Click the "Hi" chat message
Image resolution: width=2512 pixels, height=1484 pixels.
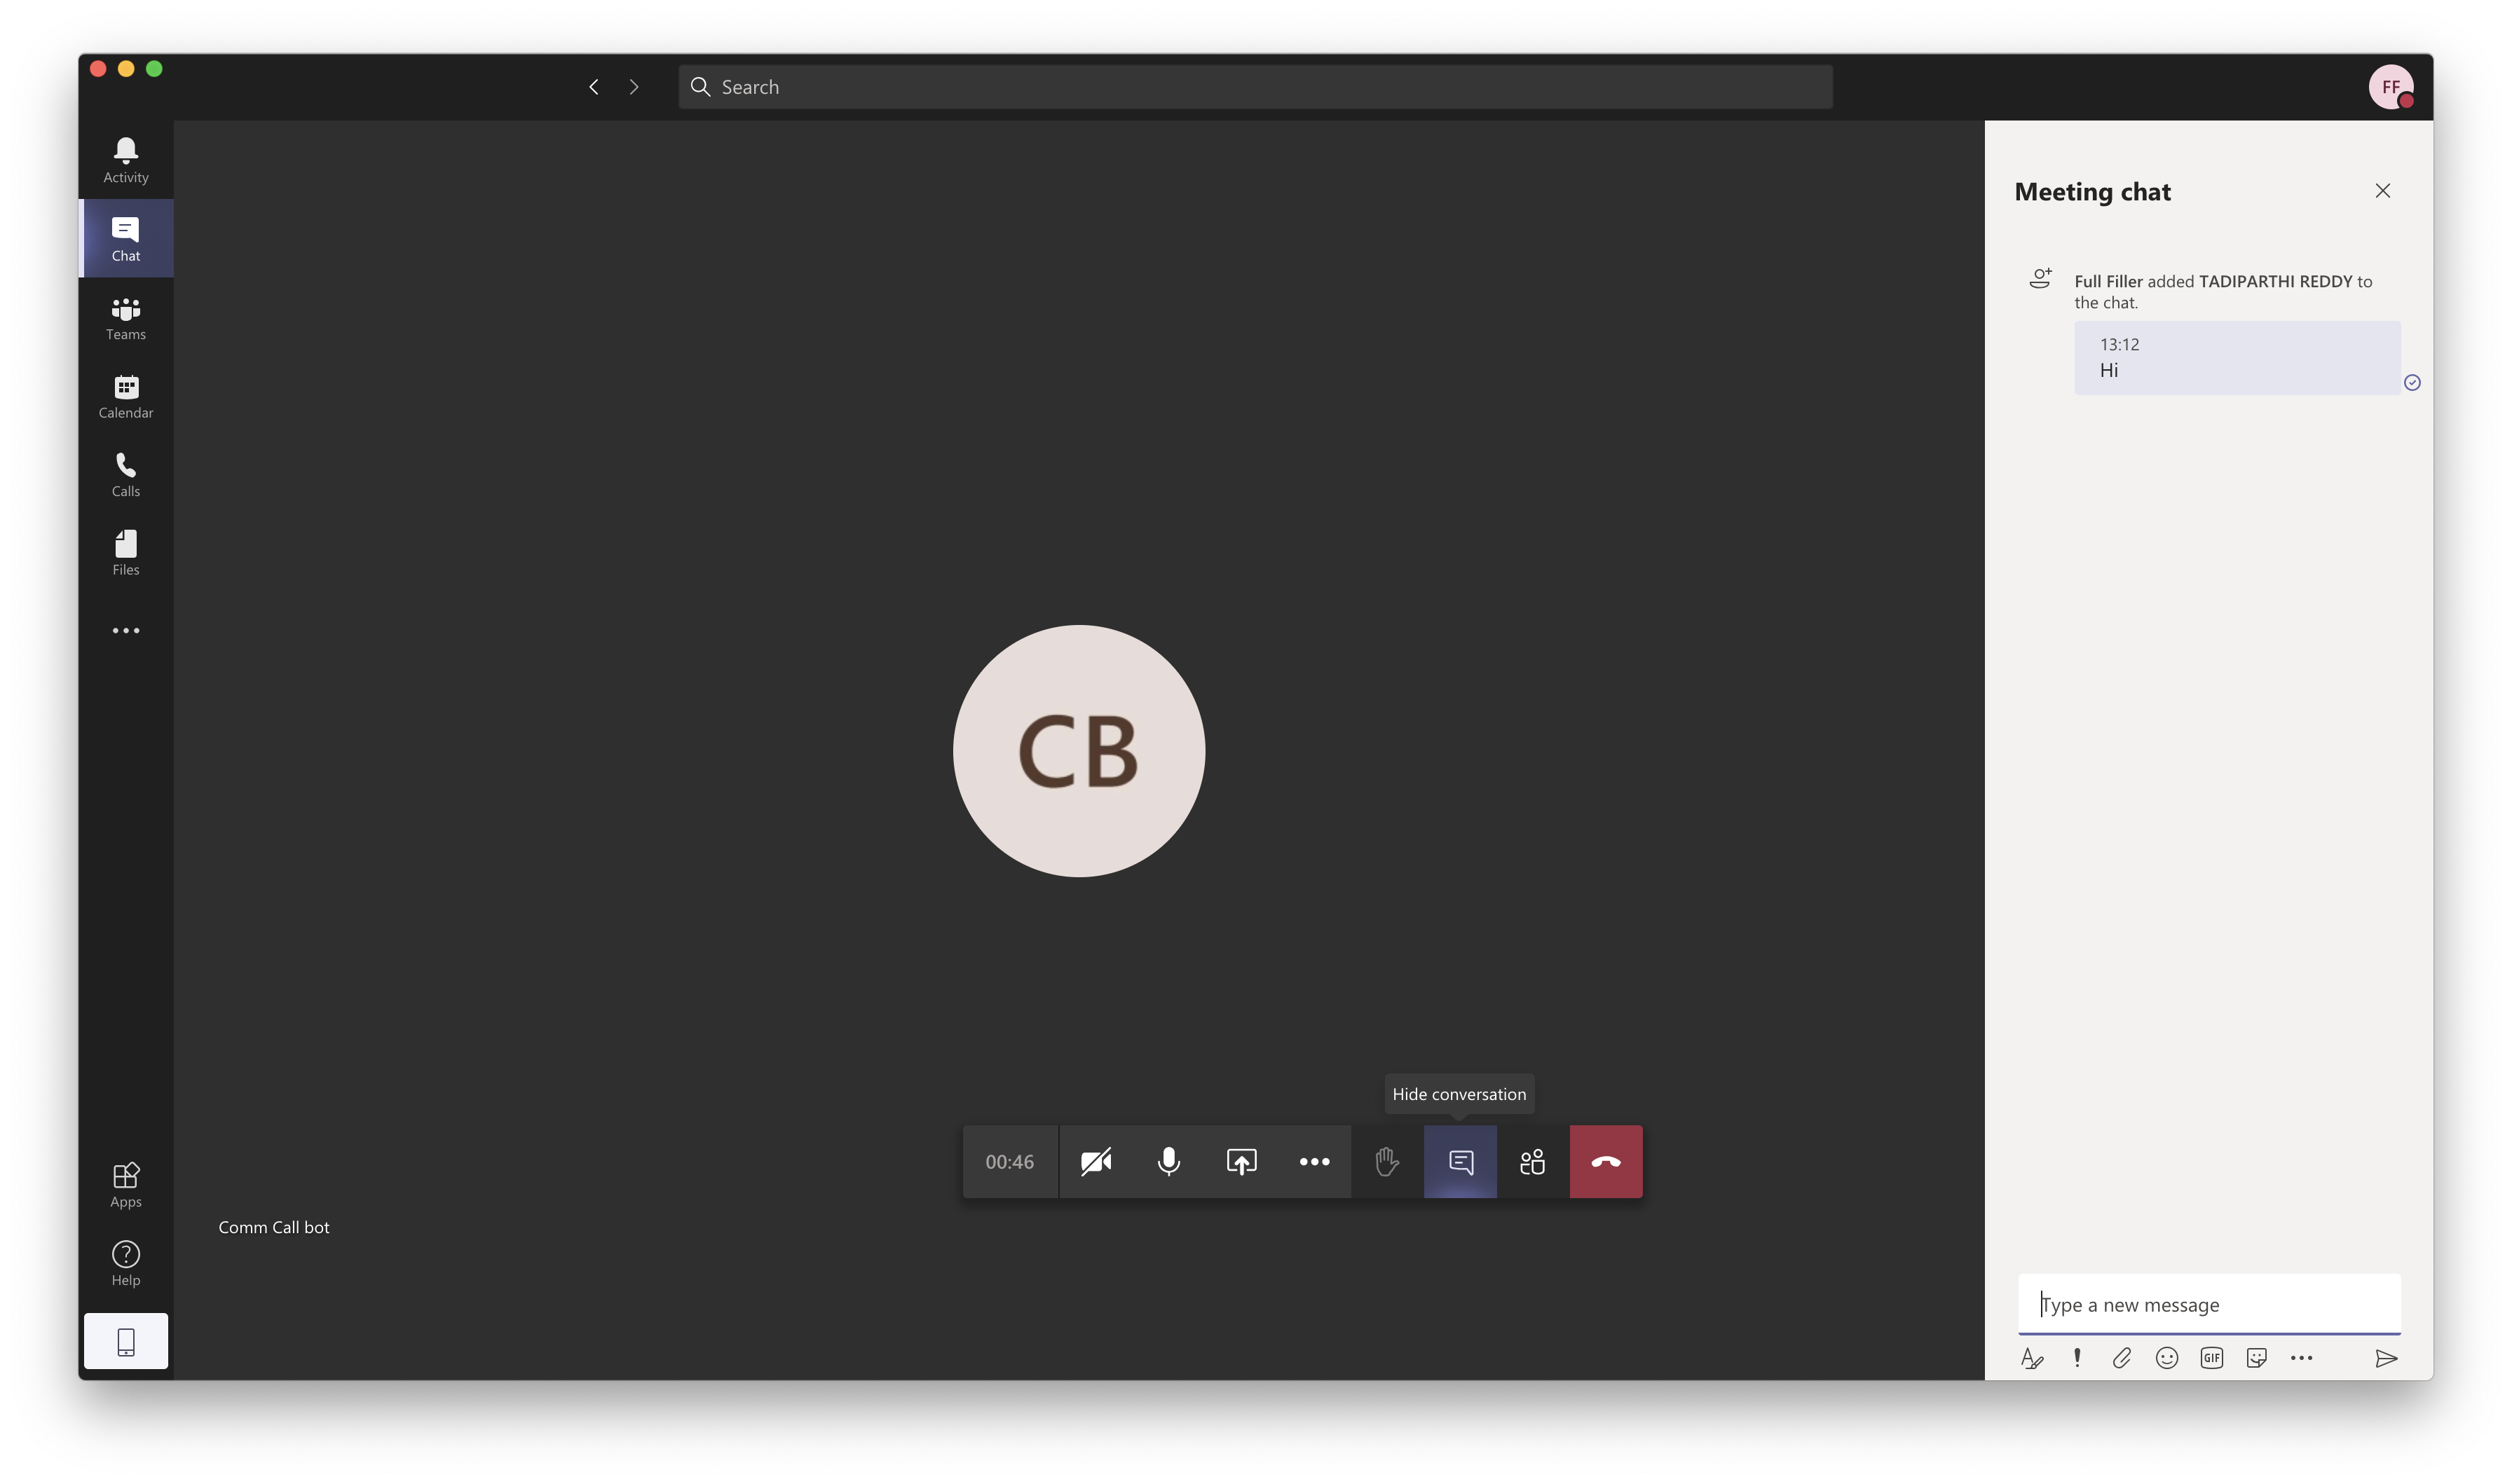(x=2237, y=358)
